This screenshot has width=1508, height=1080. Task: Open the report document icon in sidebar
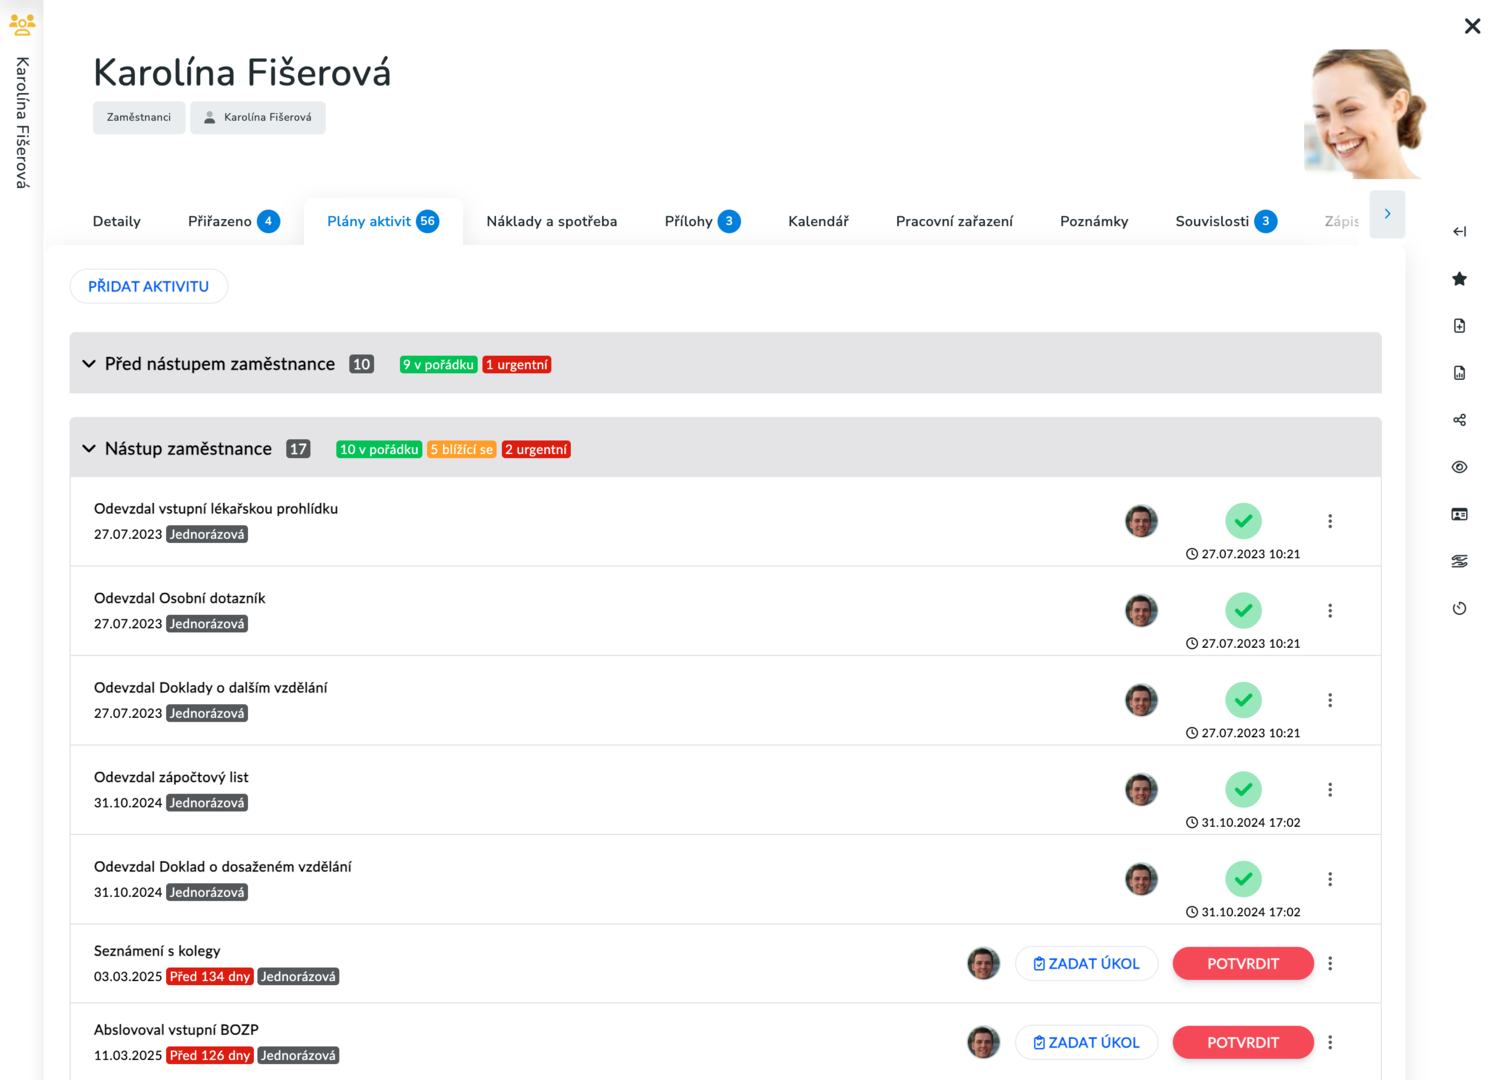coord(1459,373)
